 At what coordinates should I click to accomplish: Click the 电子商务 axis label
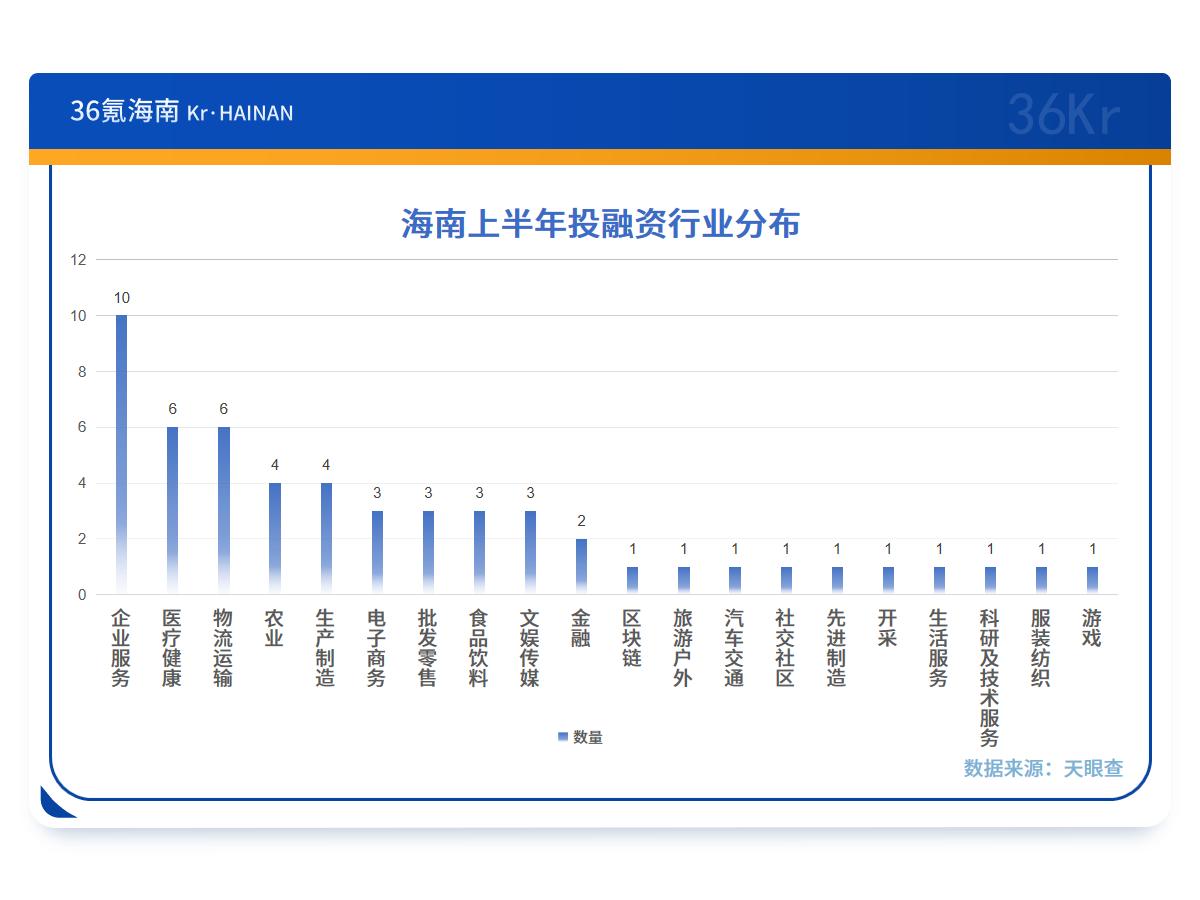pos(377,648)
